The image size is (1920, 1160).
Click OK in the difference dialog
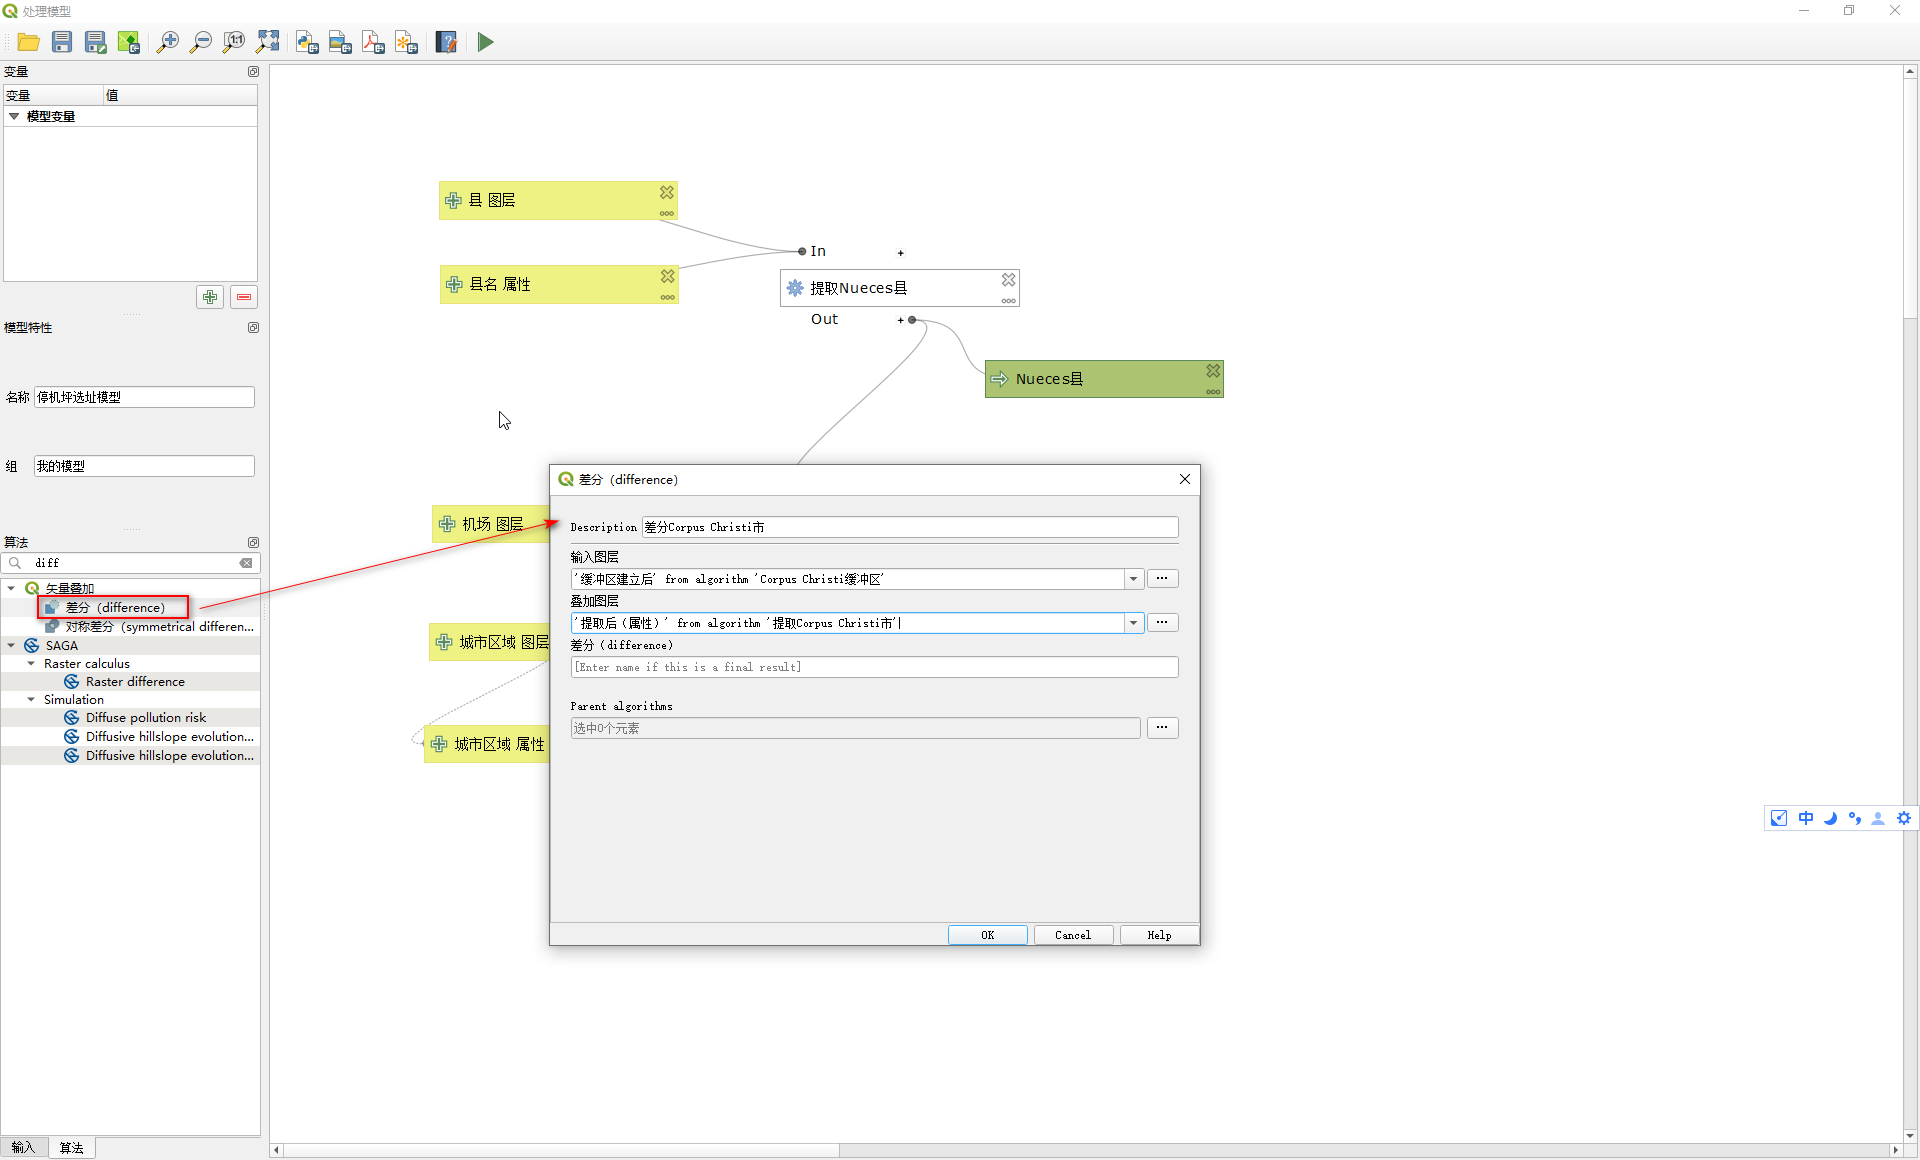click(x=987, y=935)
